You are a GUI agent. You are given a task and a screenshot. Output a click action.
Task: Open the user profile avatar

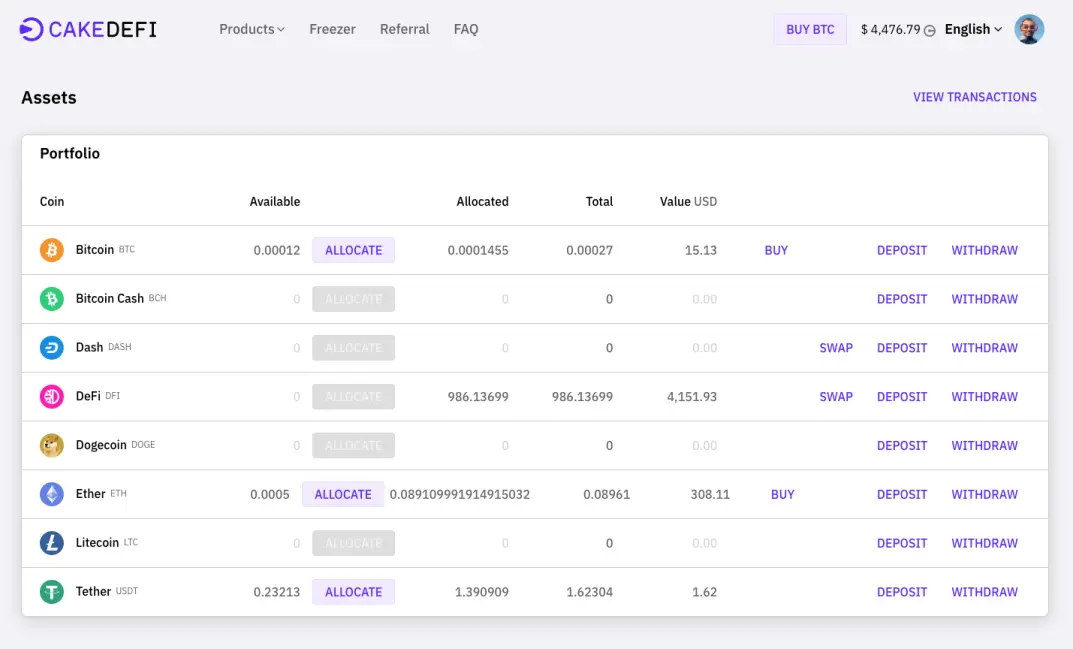pyautogui.click(x=1029, y=29)
